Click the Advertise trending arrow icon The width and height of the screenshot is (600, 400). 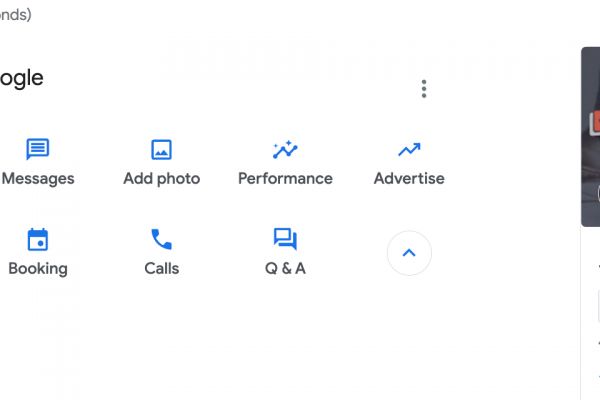coord(408,150)
